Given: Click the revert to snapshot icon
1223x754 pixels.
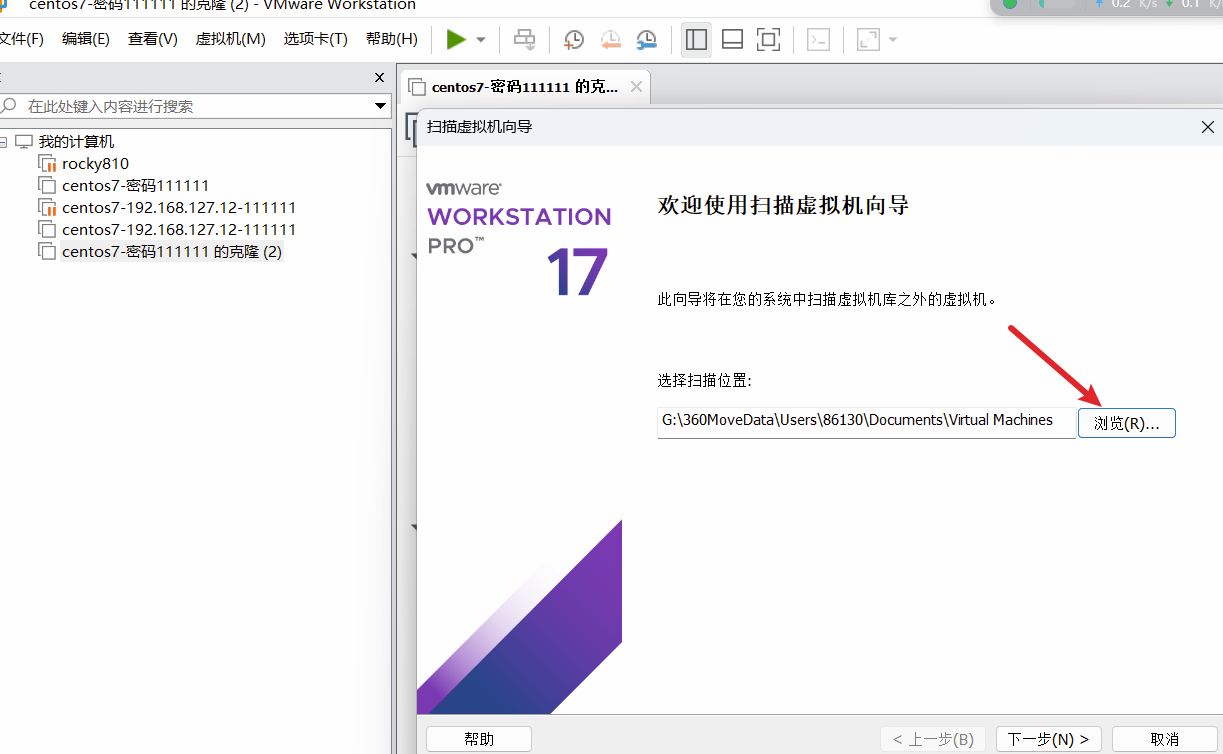Looking at the screenshot, I should pos(610,39).
